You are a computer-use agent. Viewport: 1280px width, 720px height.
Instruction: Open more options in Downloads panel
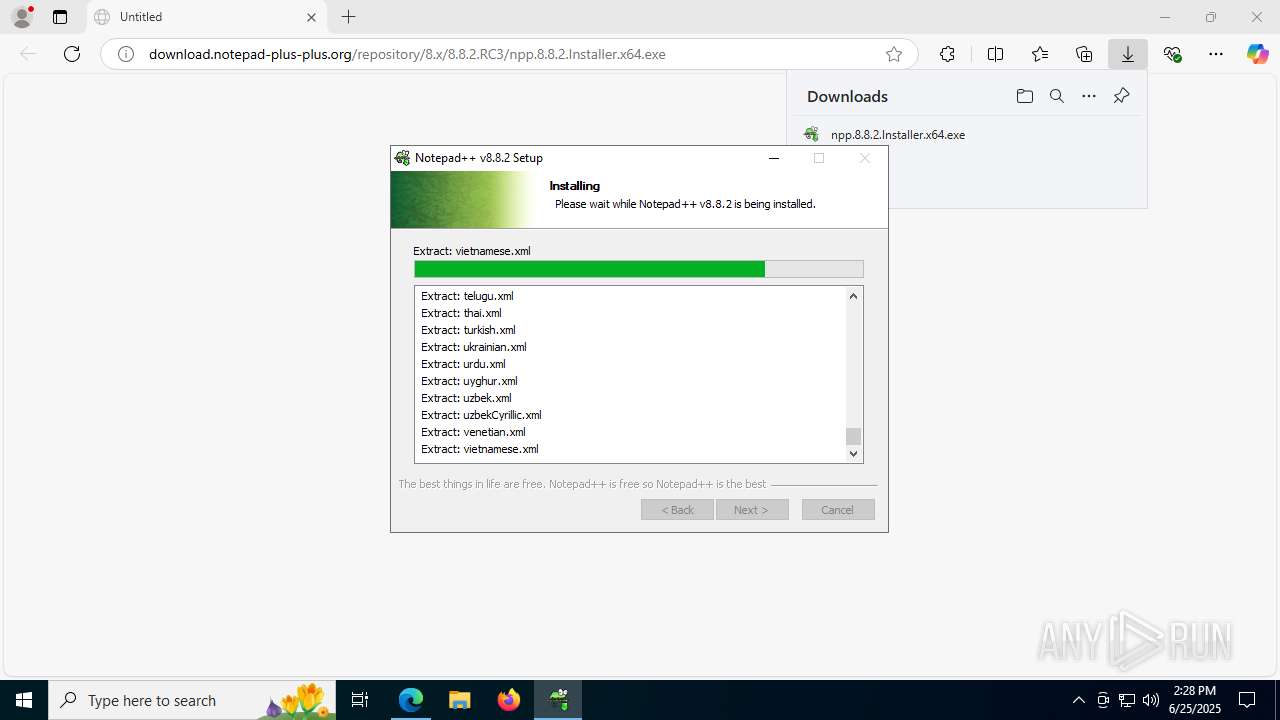pyautogui.click(x=1089, y=96)
